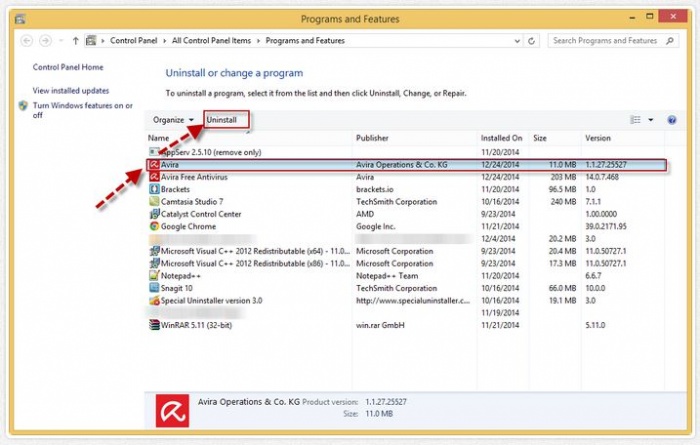Click Programs and Features breadcrumb
The width and height of the screenshot is (700, 445).
click(305, 41)
